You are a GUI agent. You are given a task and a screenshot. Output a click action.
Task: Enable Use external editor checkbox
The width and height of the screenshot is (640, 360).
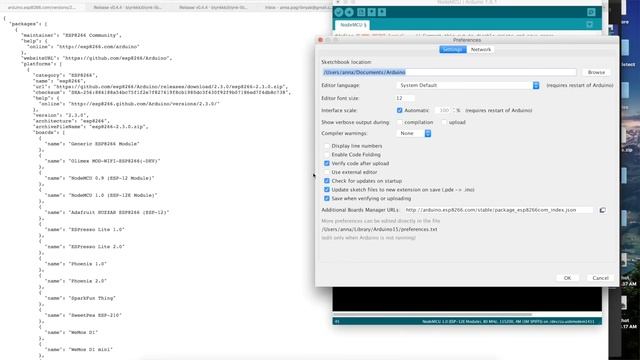click(x=327, y=172)
